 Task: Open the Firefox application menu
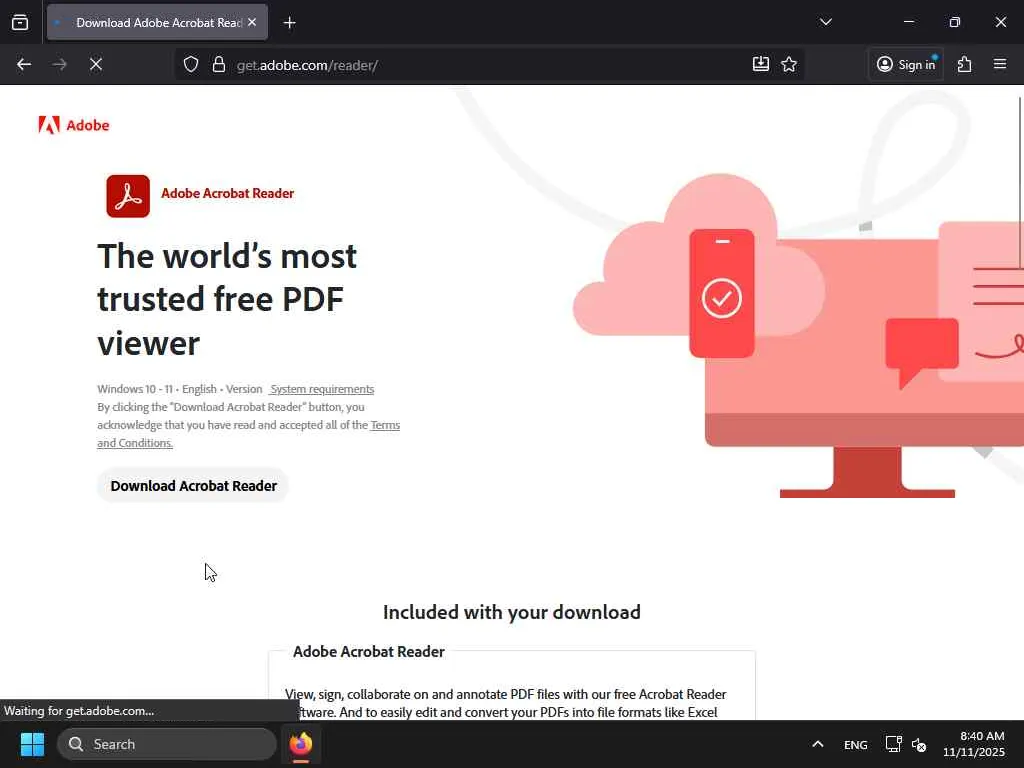1000,64
